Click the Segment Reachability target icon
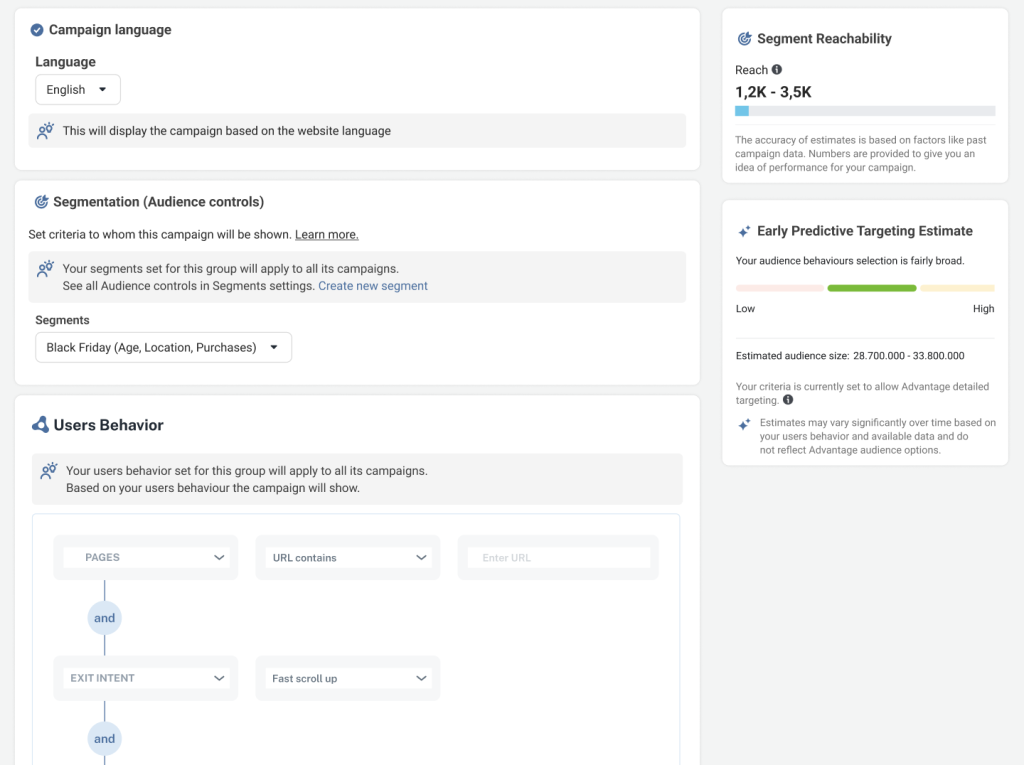This screenshot has width=1024, height=765. pyautogui.click(x=744, y=39)
